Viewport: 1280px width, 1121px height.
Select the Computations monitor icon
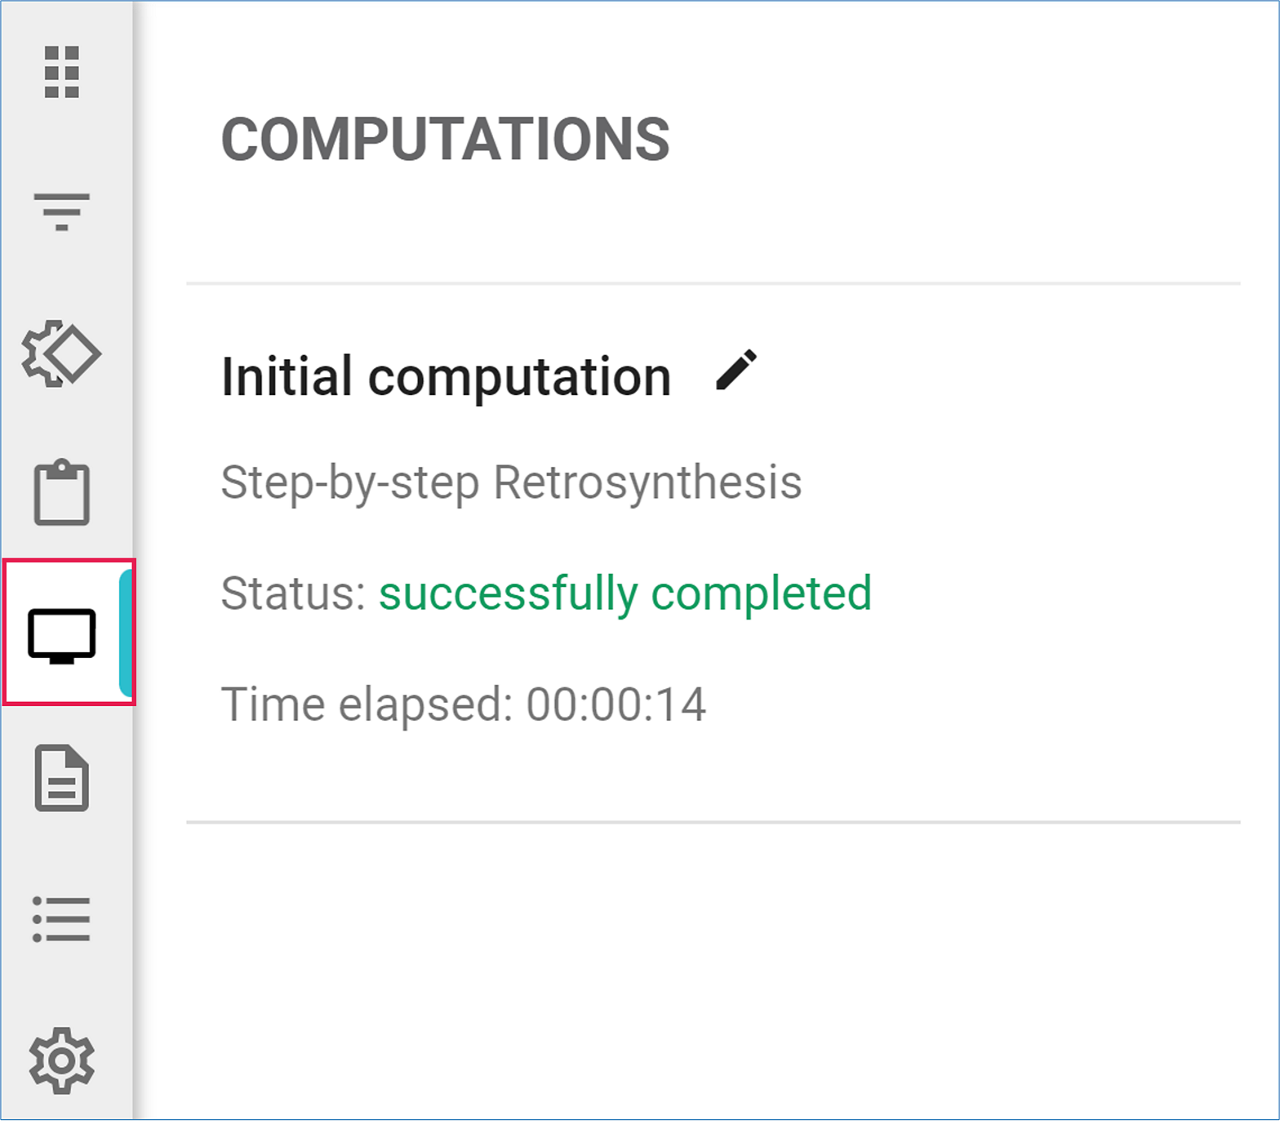62,635
